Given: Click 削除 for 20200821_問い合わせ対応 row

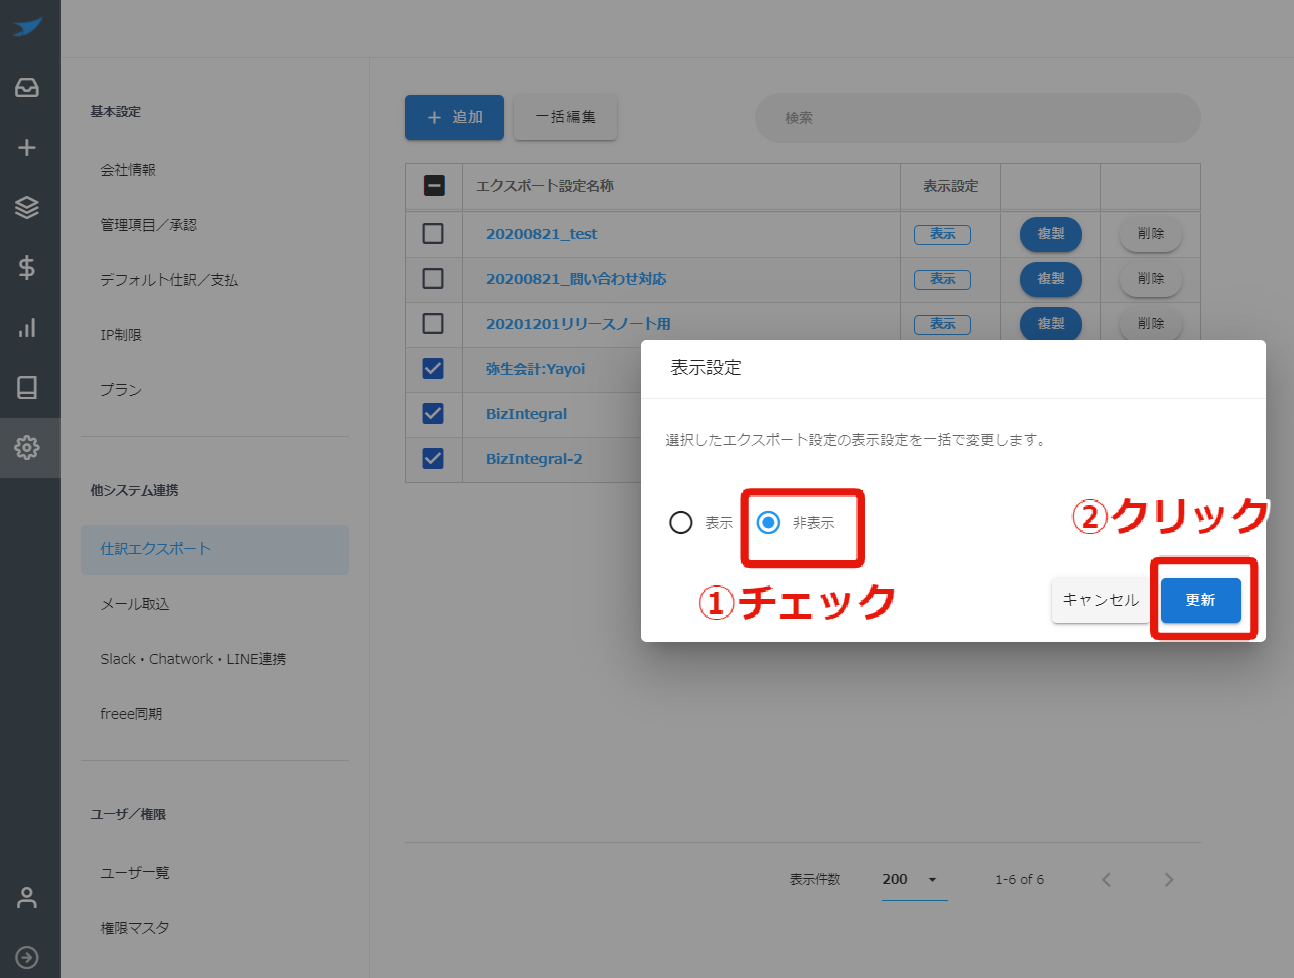Looking at the screenshot, I should click(x=1151, y=278).
